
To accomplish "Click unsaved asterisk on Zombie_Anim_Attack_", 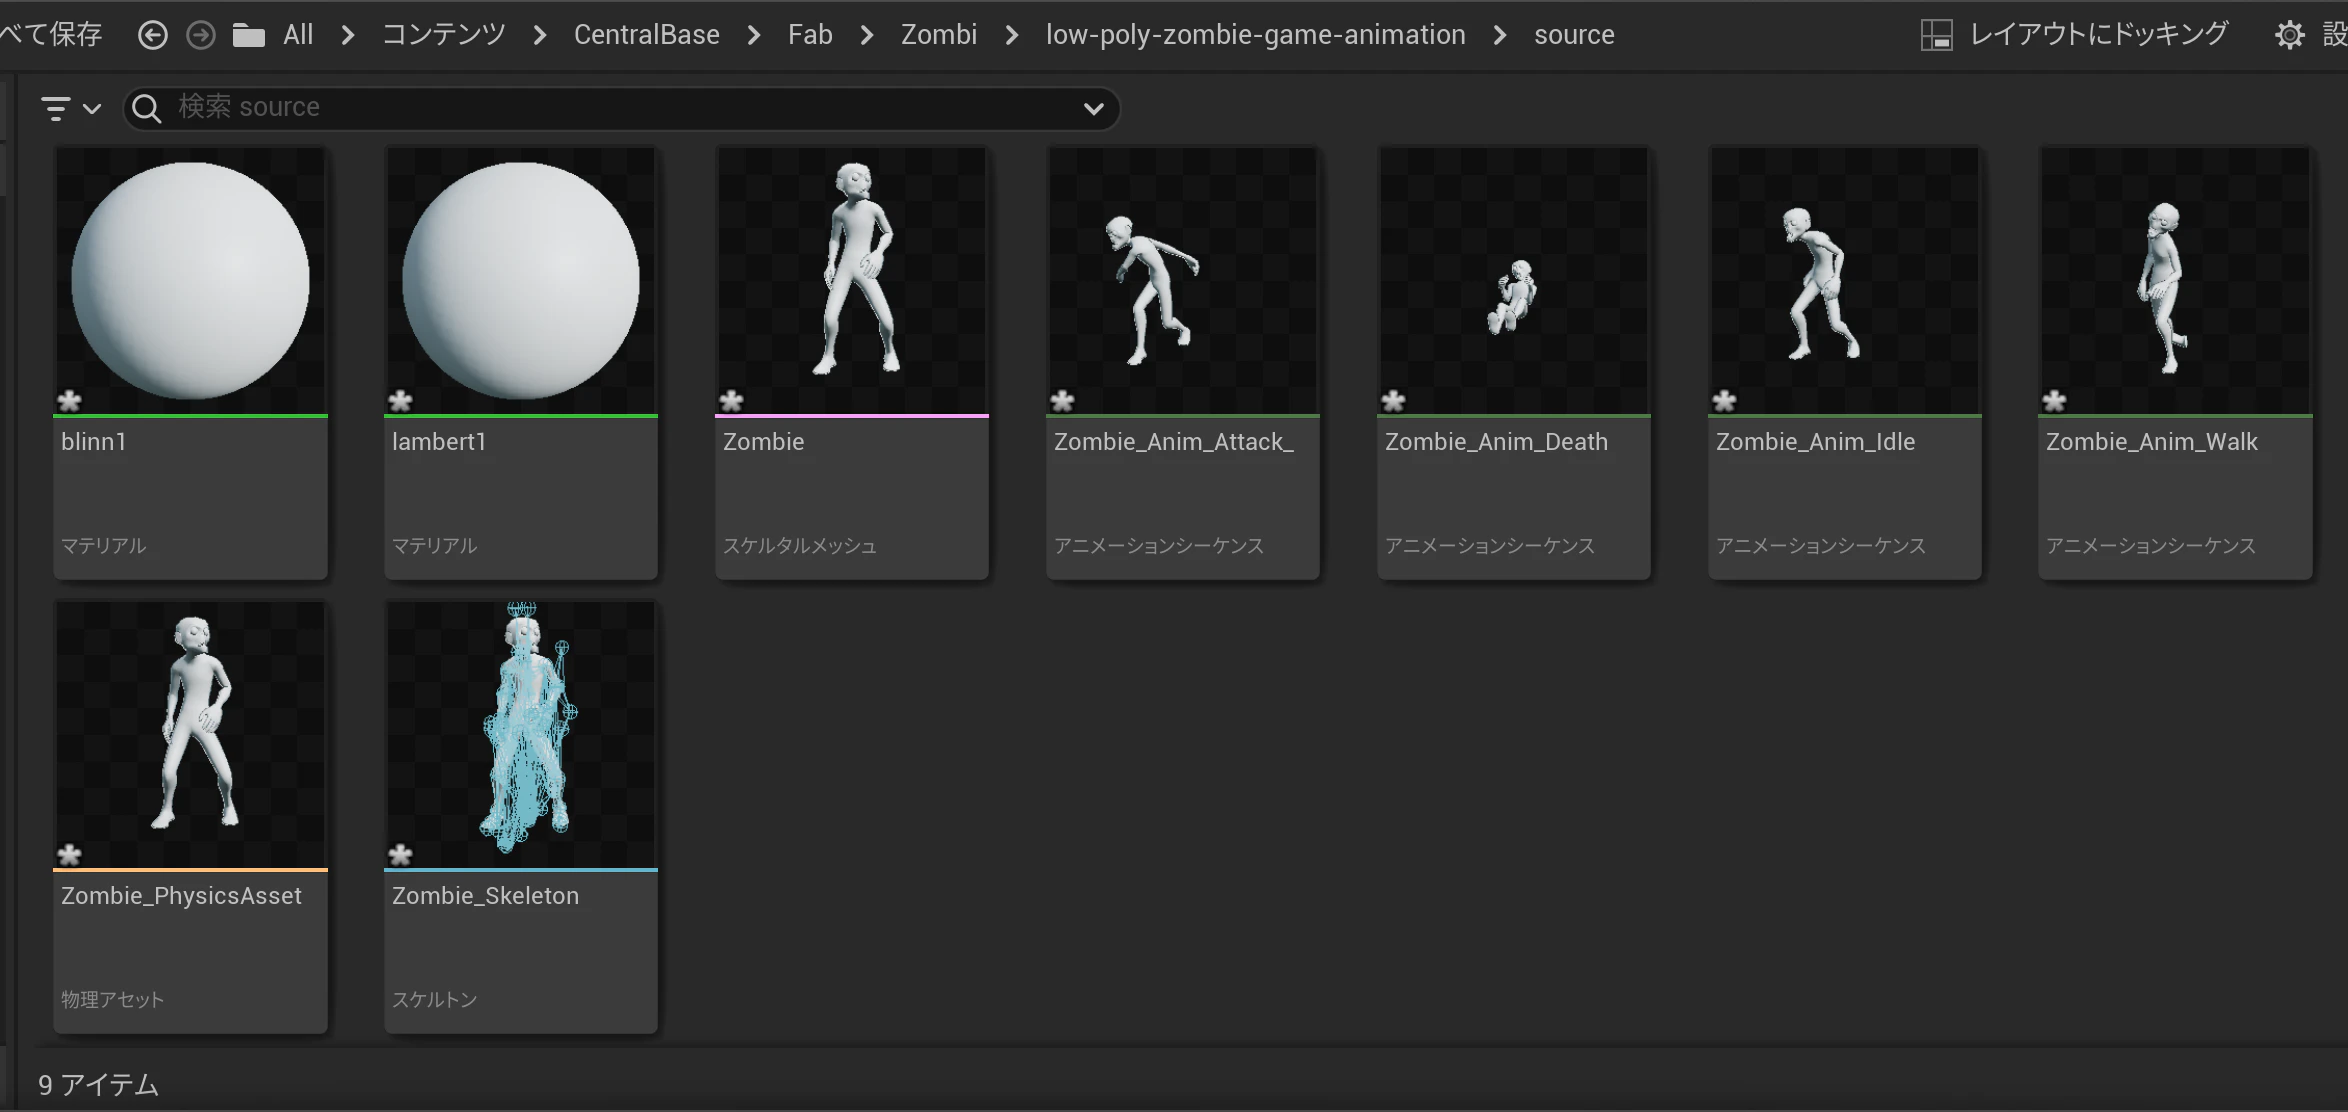I will [1062, 401].
